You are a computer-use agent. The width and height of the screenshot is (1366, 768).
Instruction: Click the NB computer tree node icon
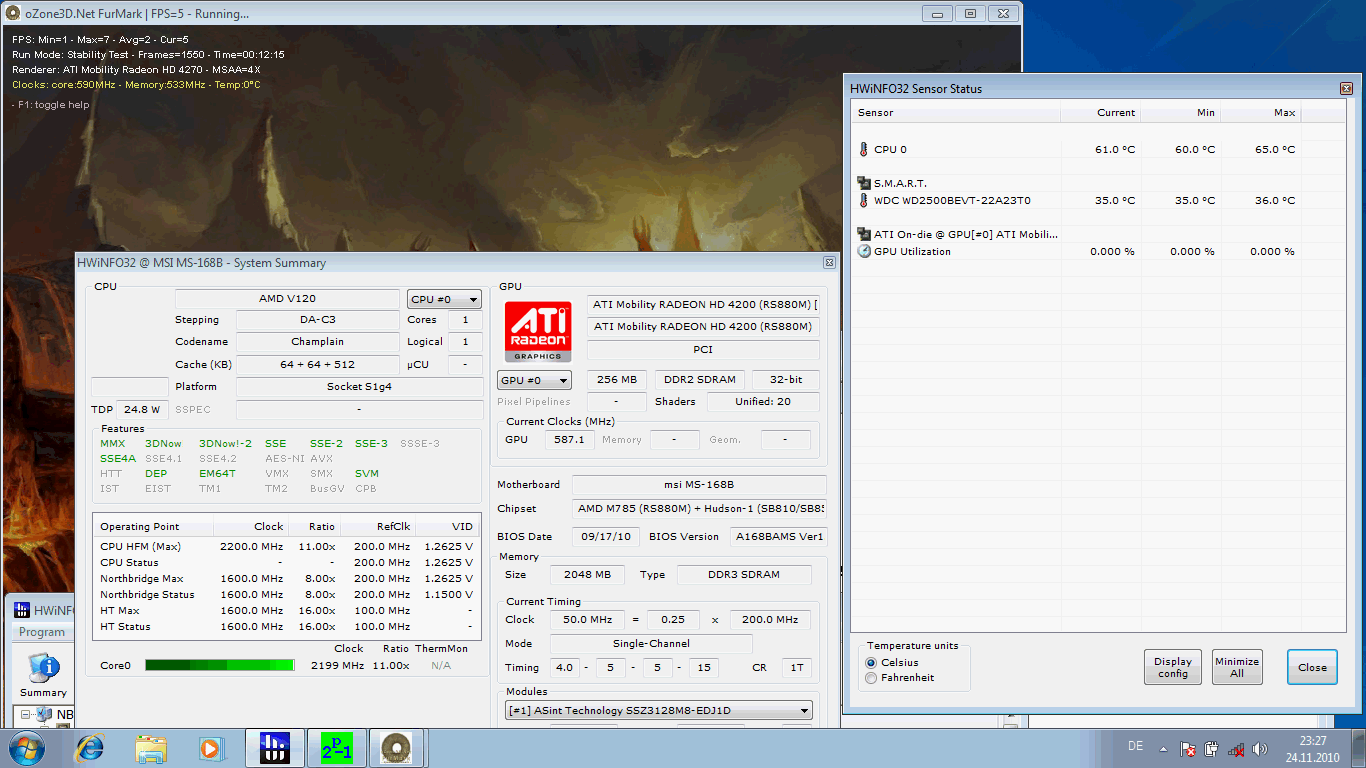44,715
